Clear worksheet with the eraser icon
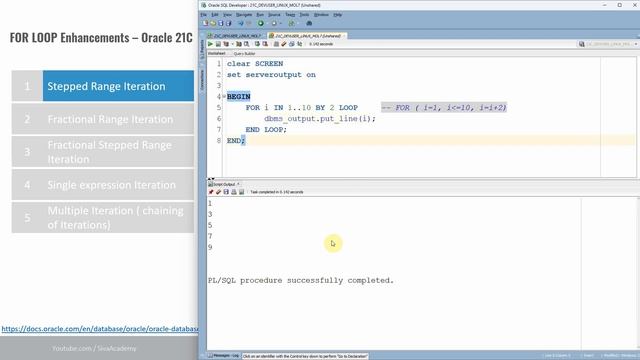The image size is (640, 360). coord(284,44)
